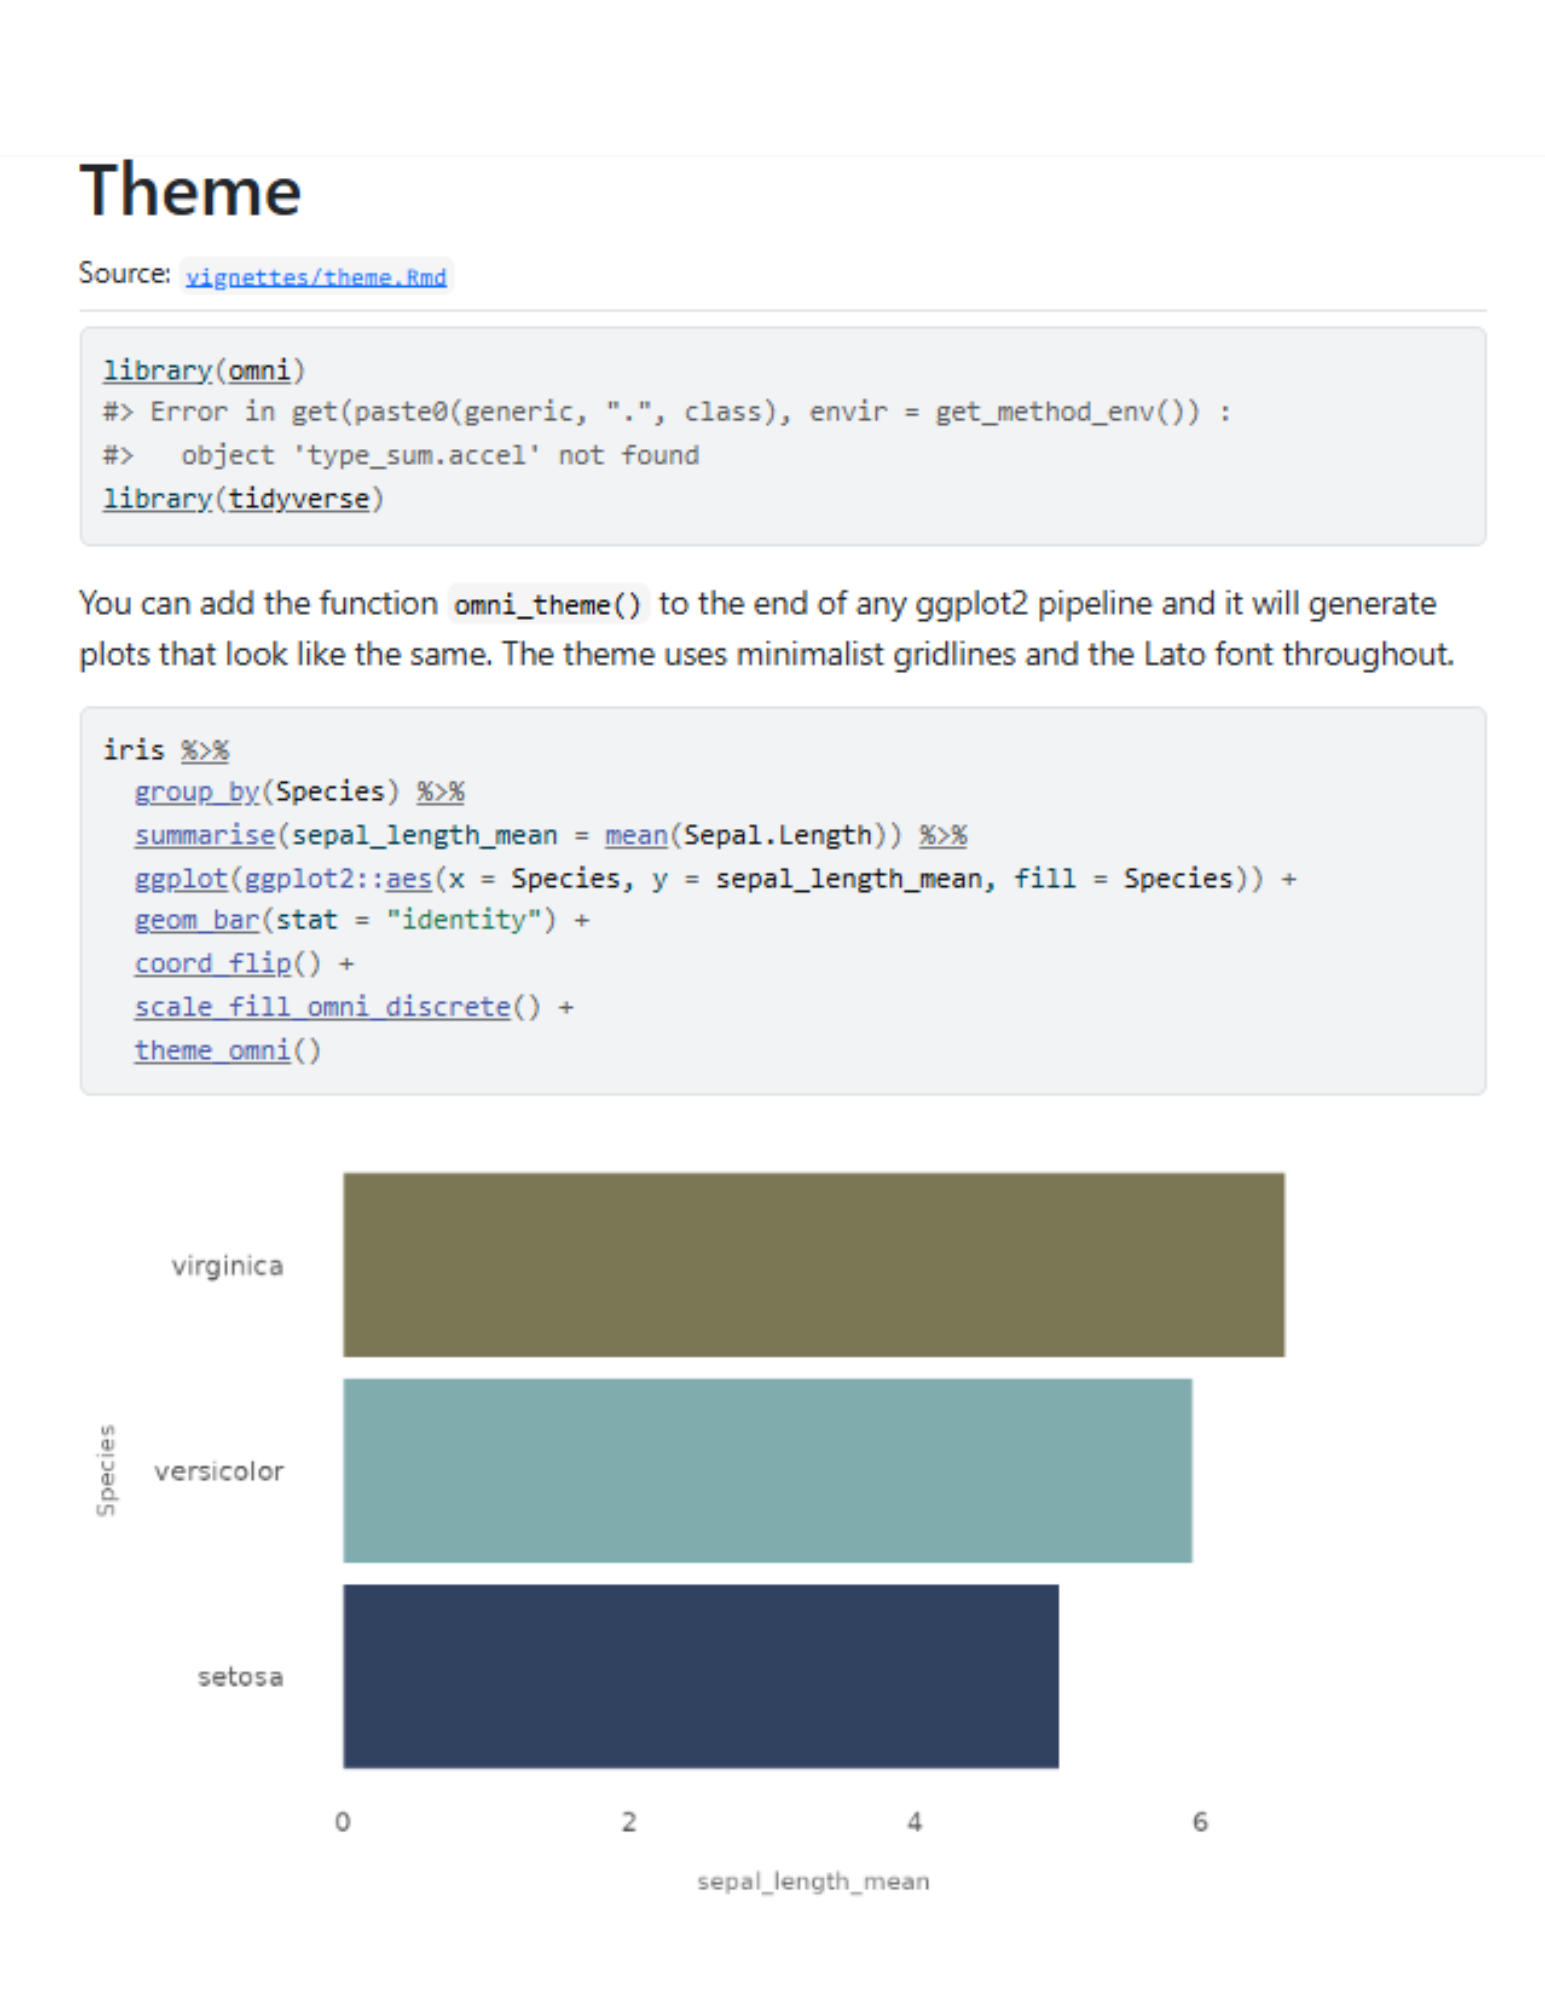Click the group_by function link
Screen dimensions: 1545x2000
(197, 792)
